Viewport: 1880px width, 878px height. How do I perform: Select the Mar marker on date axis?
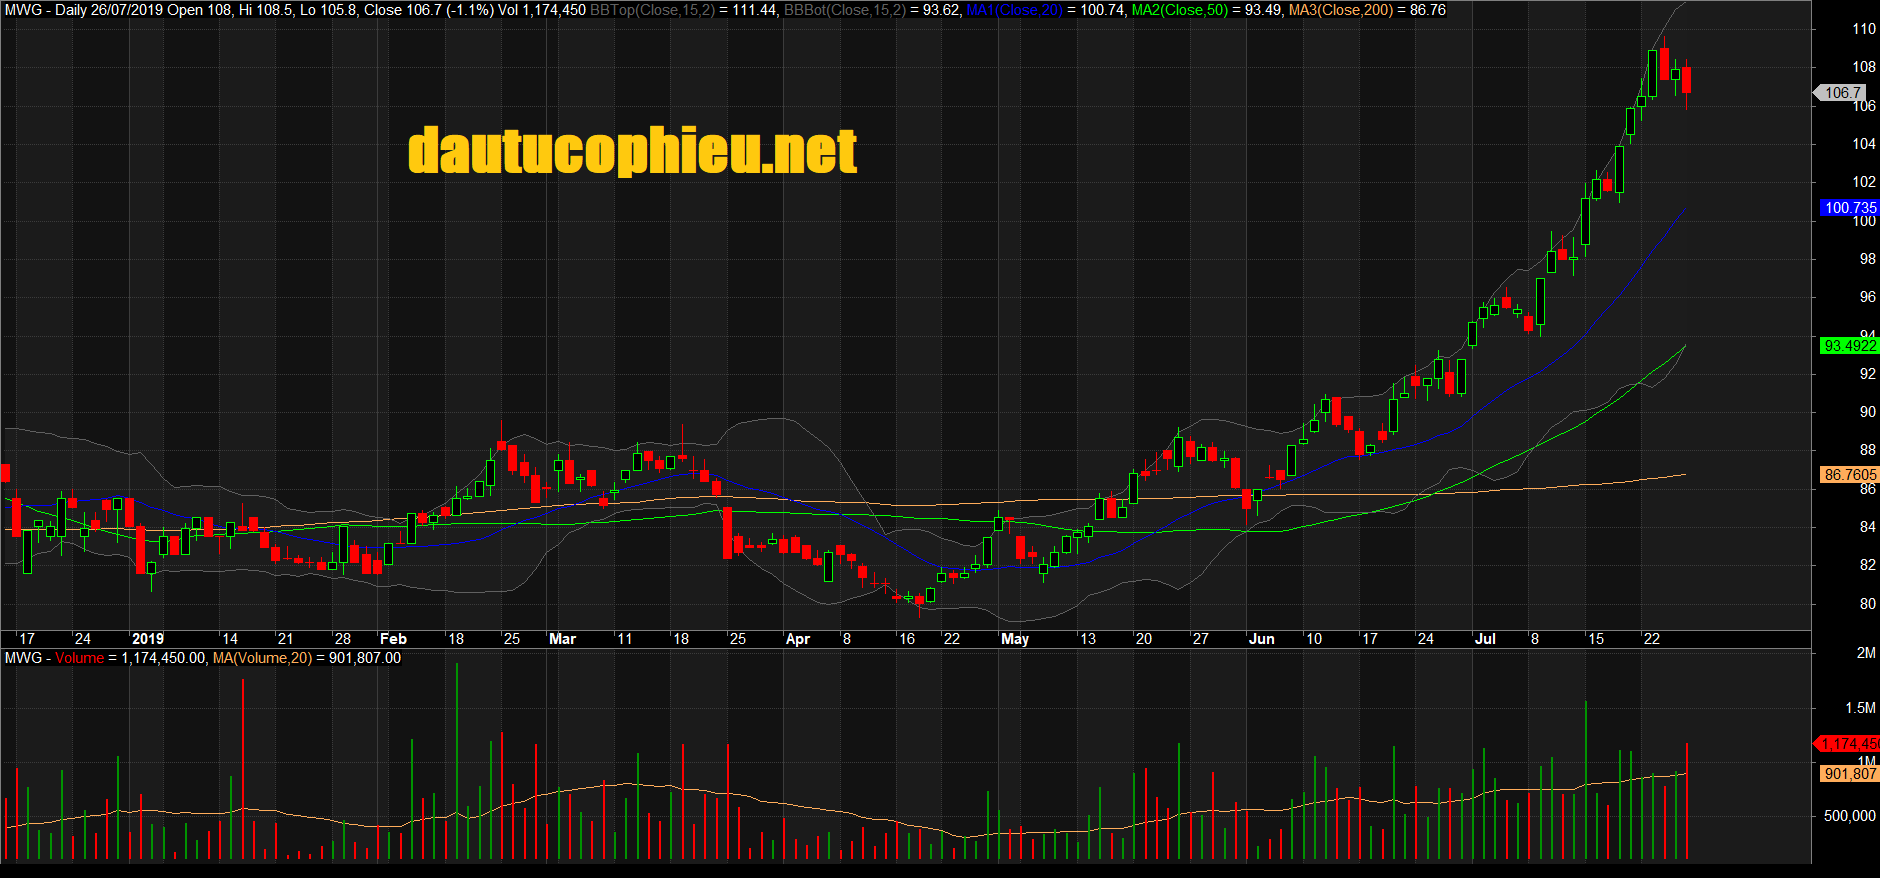pyautogui.click(x=562, y=639)
